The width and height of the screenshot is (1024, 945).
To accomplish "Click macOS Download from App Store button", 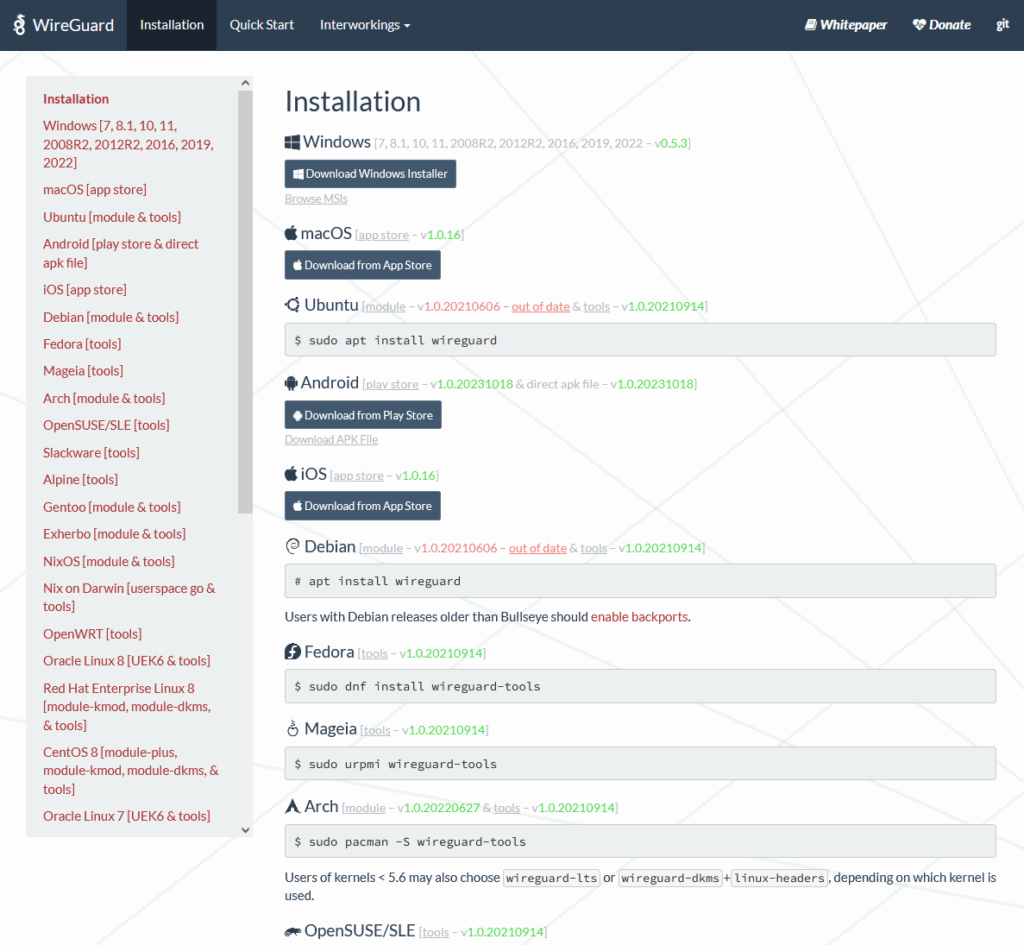I will coord(362,265).
